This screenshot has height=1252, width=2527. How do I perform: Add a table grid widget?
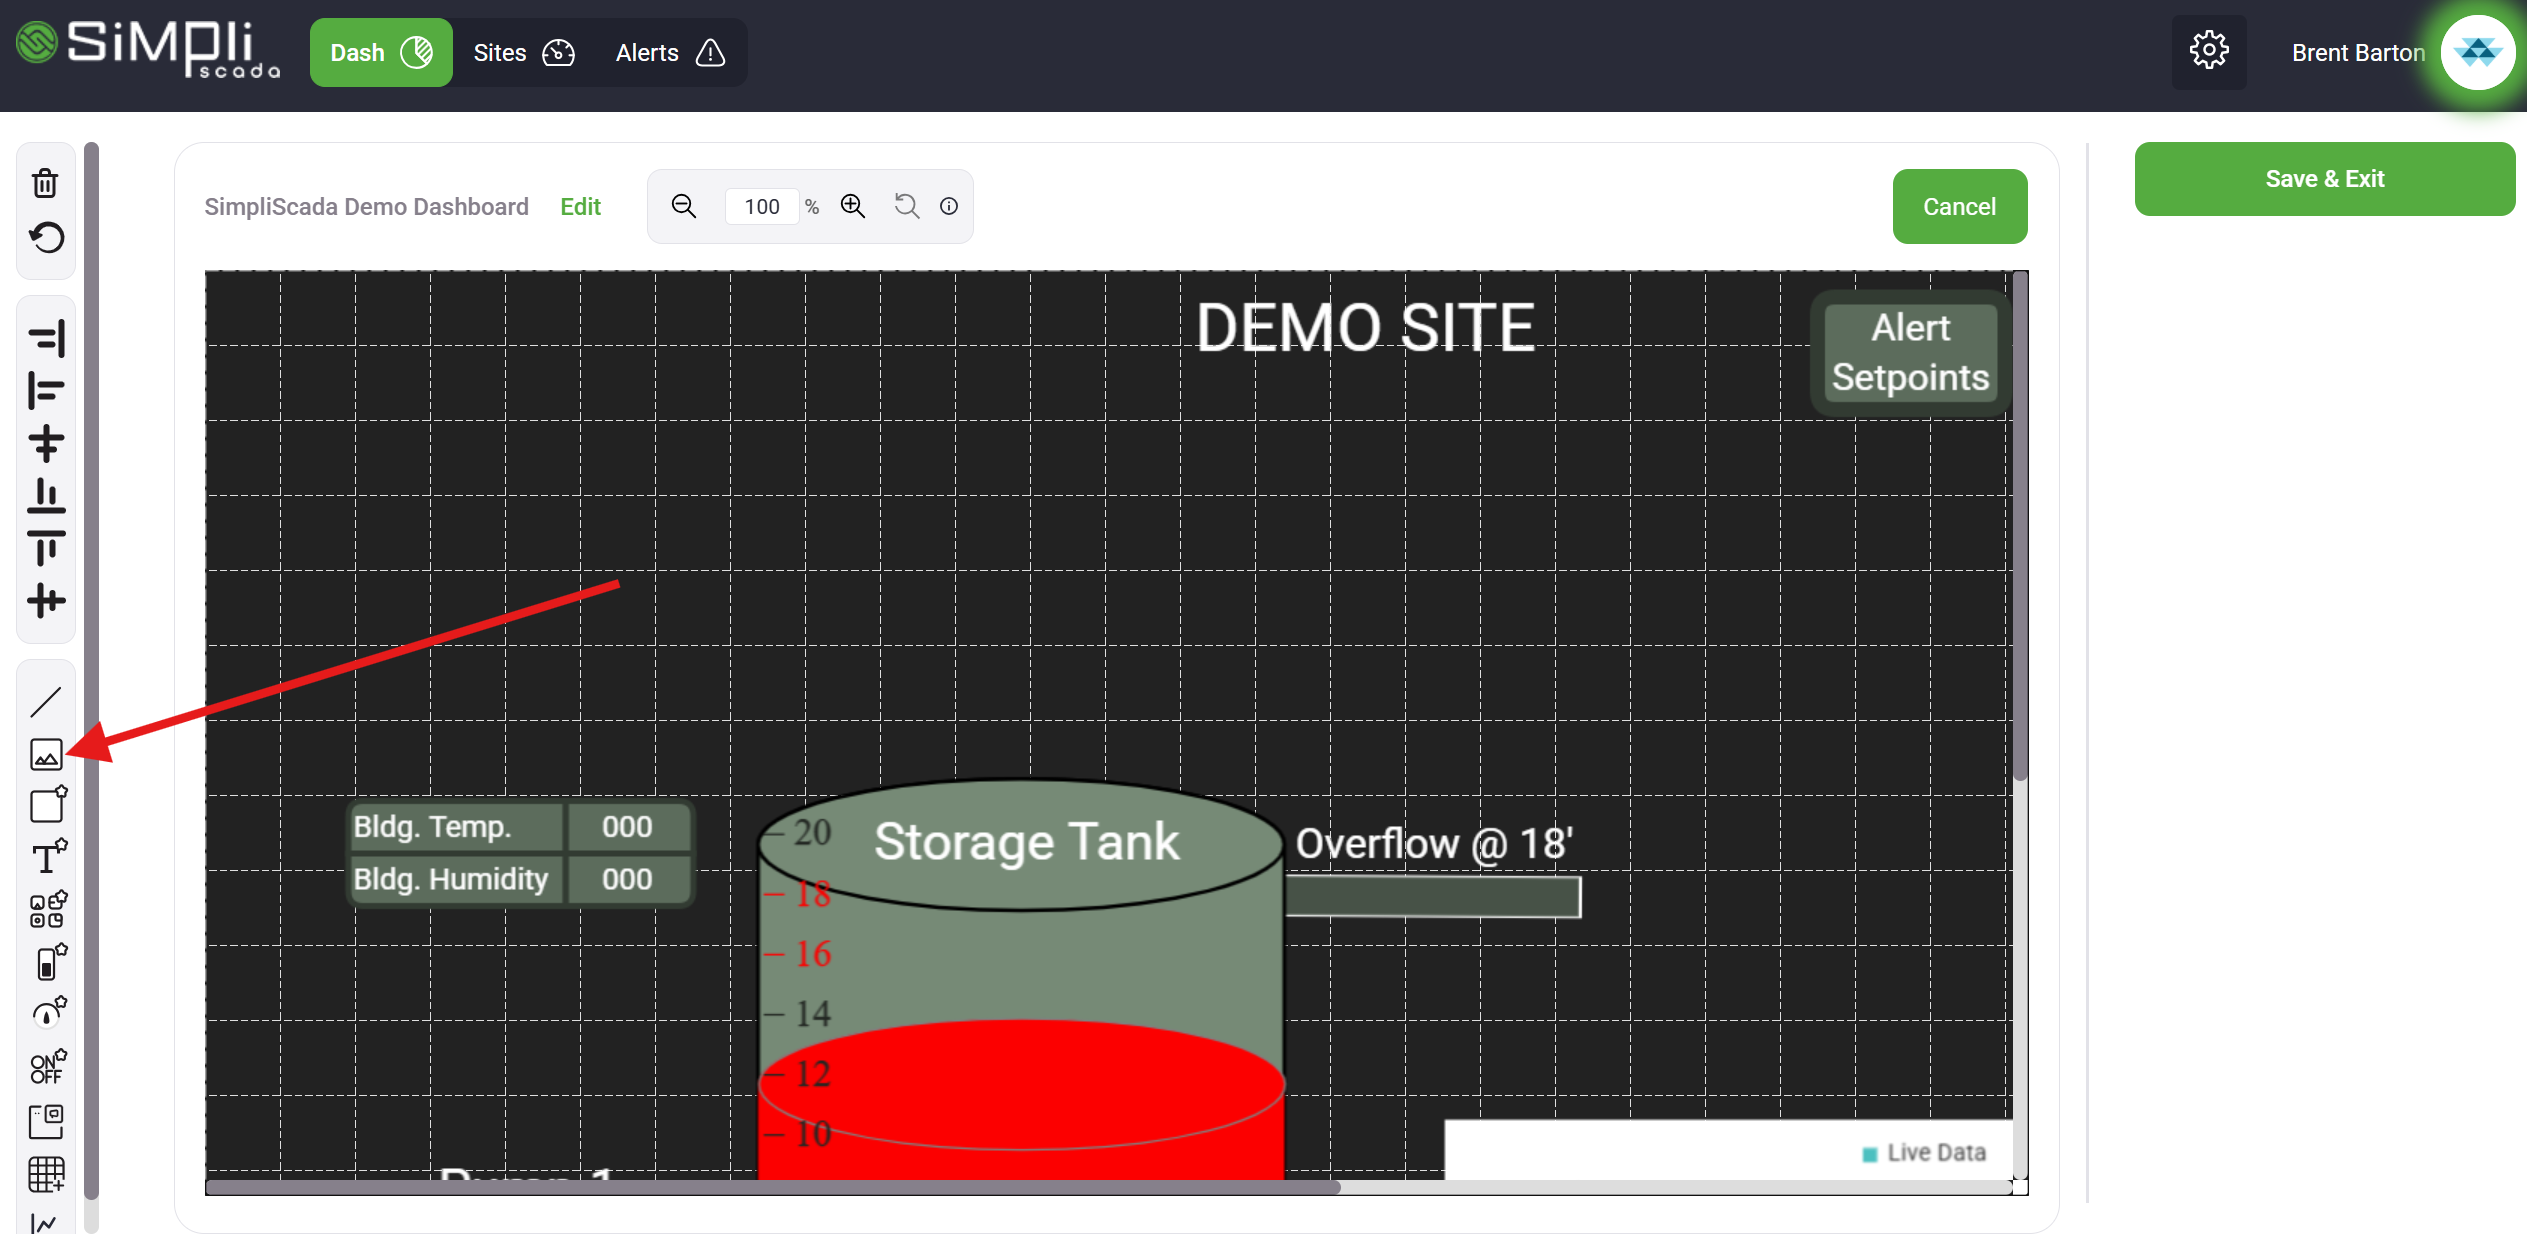46,1174
